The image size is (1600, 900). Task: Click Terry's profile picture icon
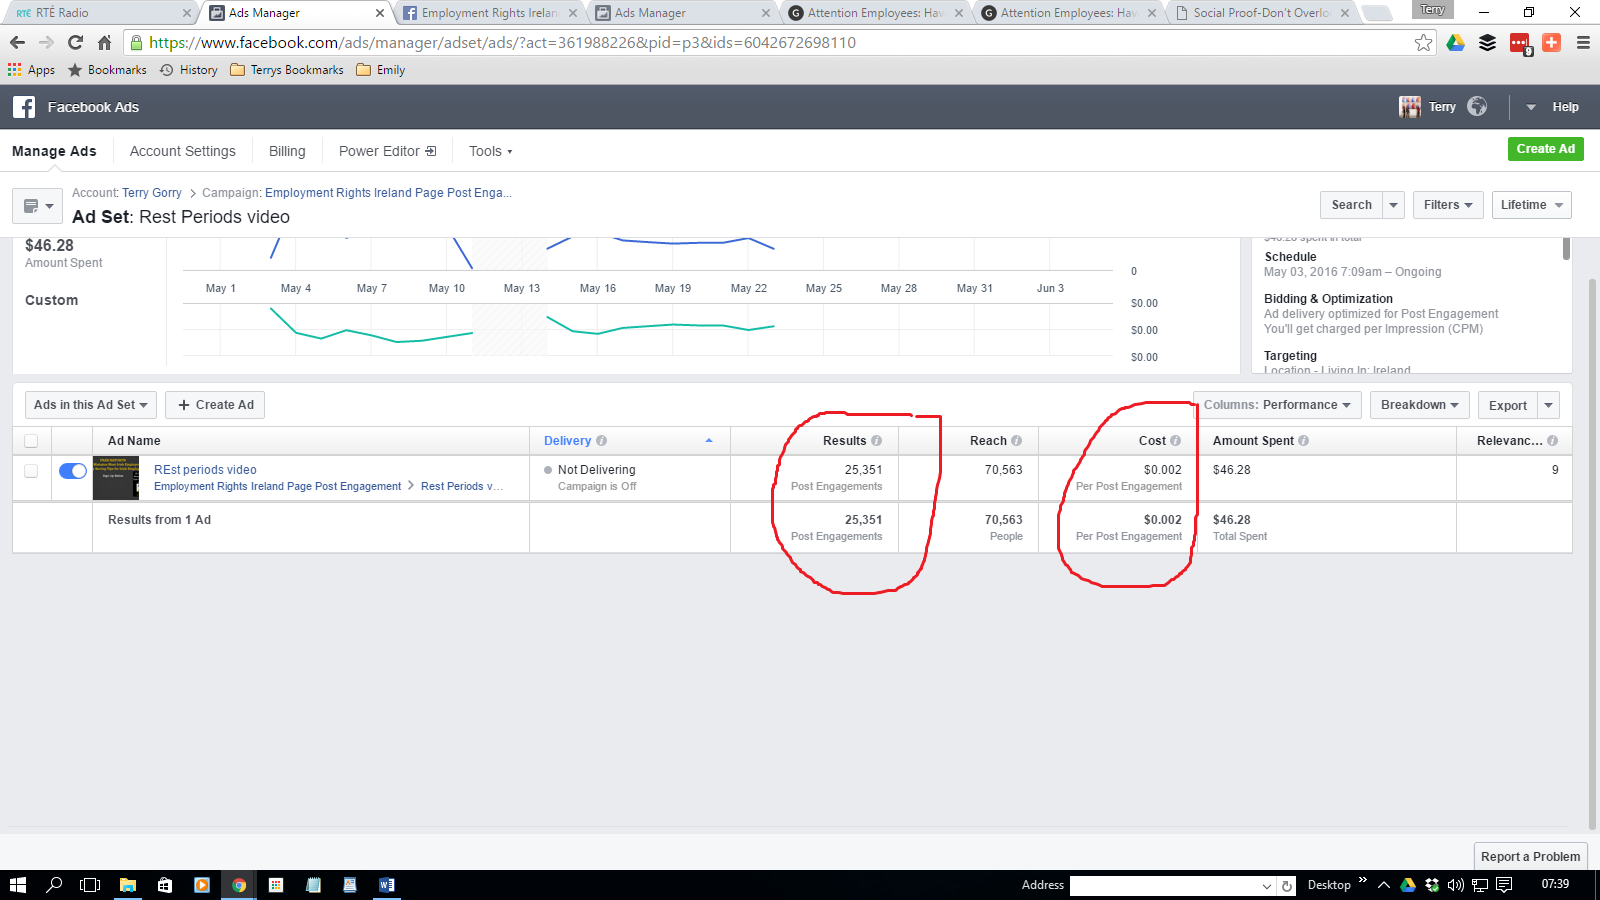pyautogui.click(x=1410, y=107)
